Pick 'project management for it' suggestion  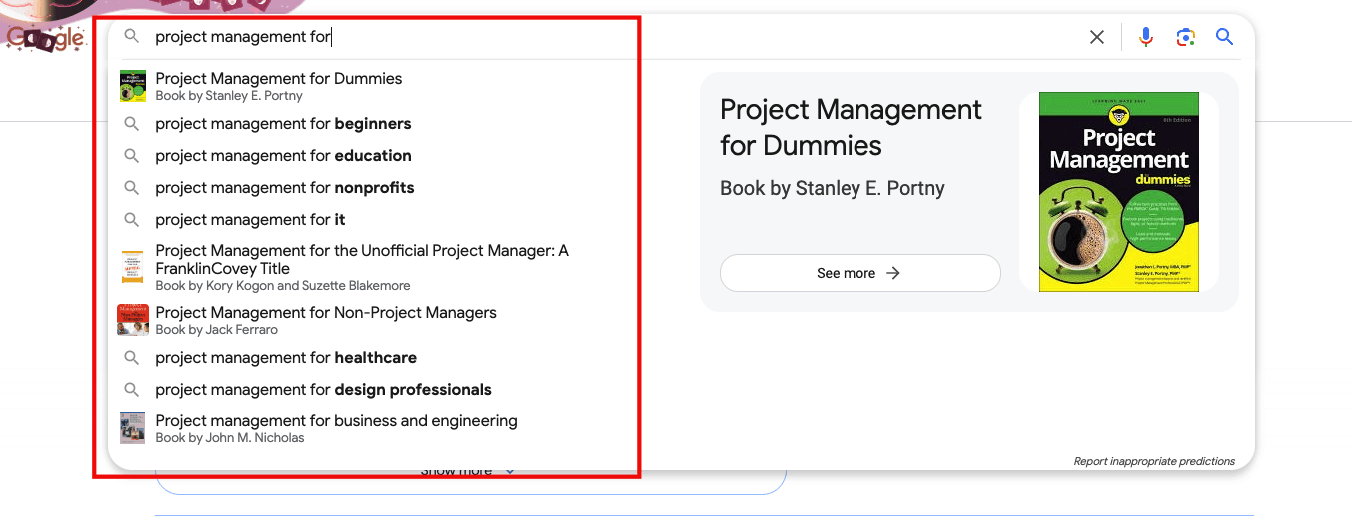(x=250, y=220)
